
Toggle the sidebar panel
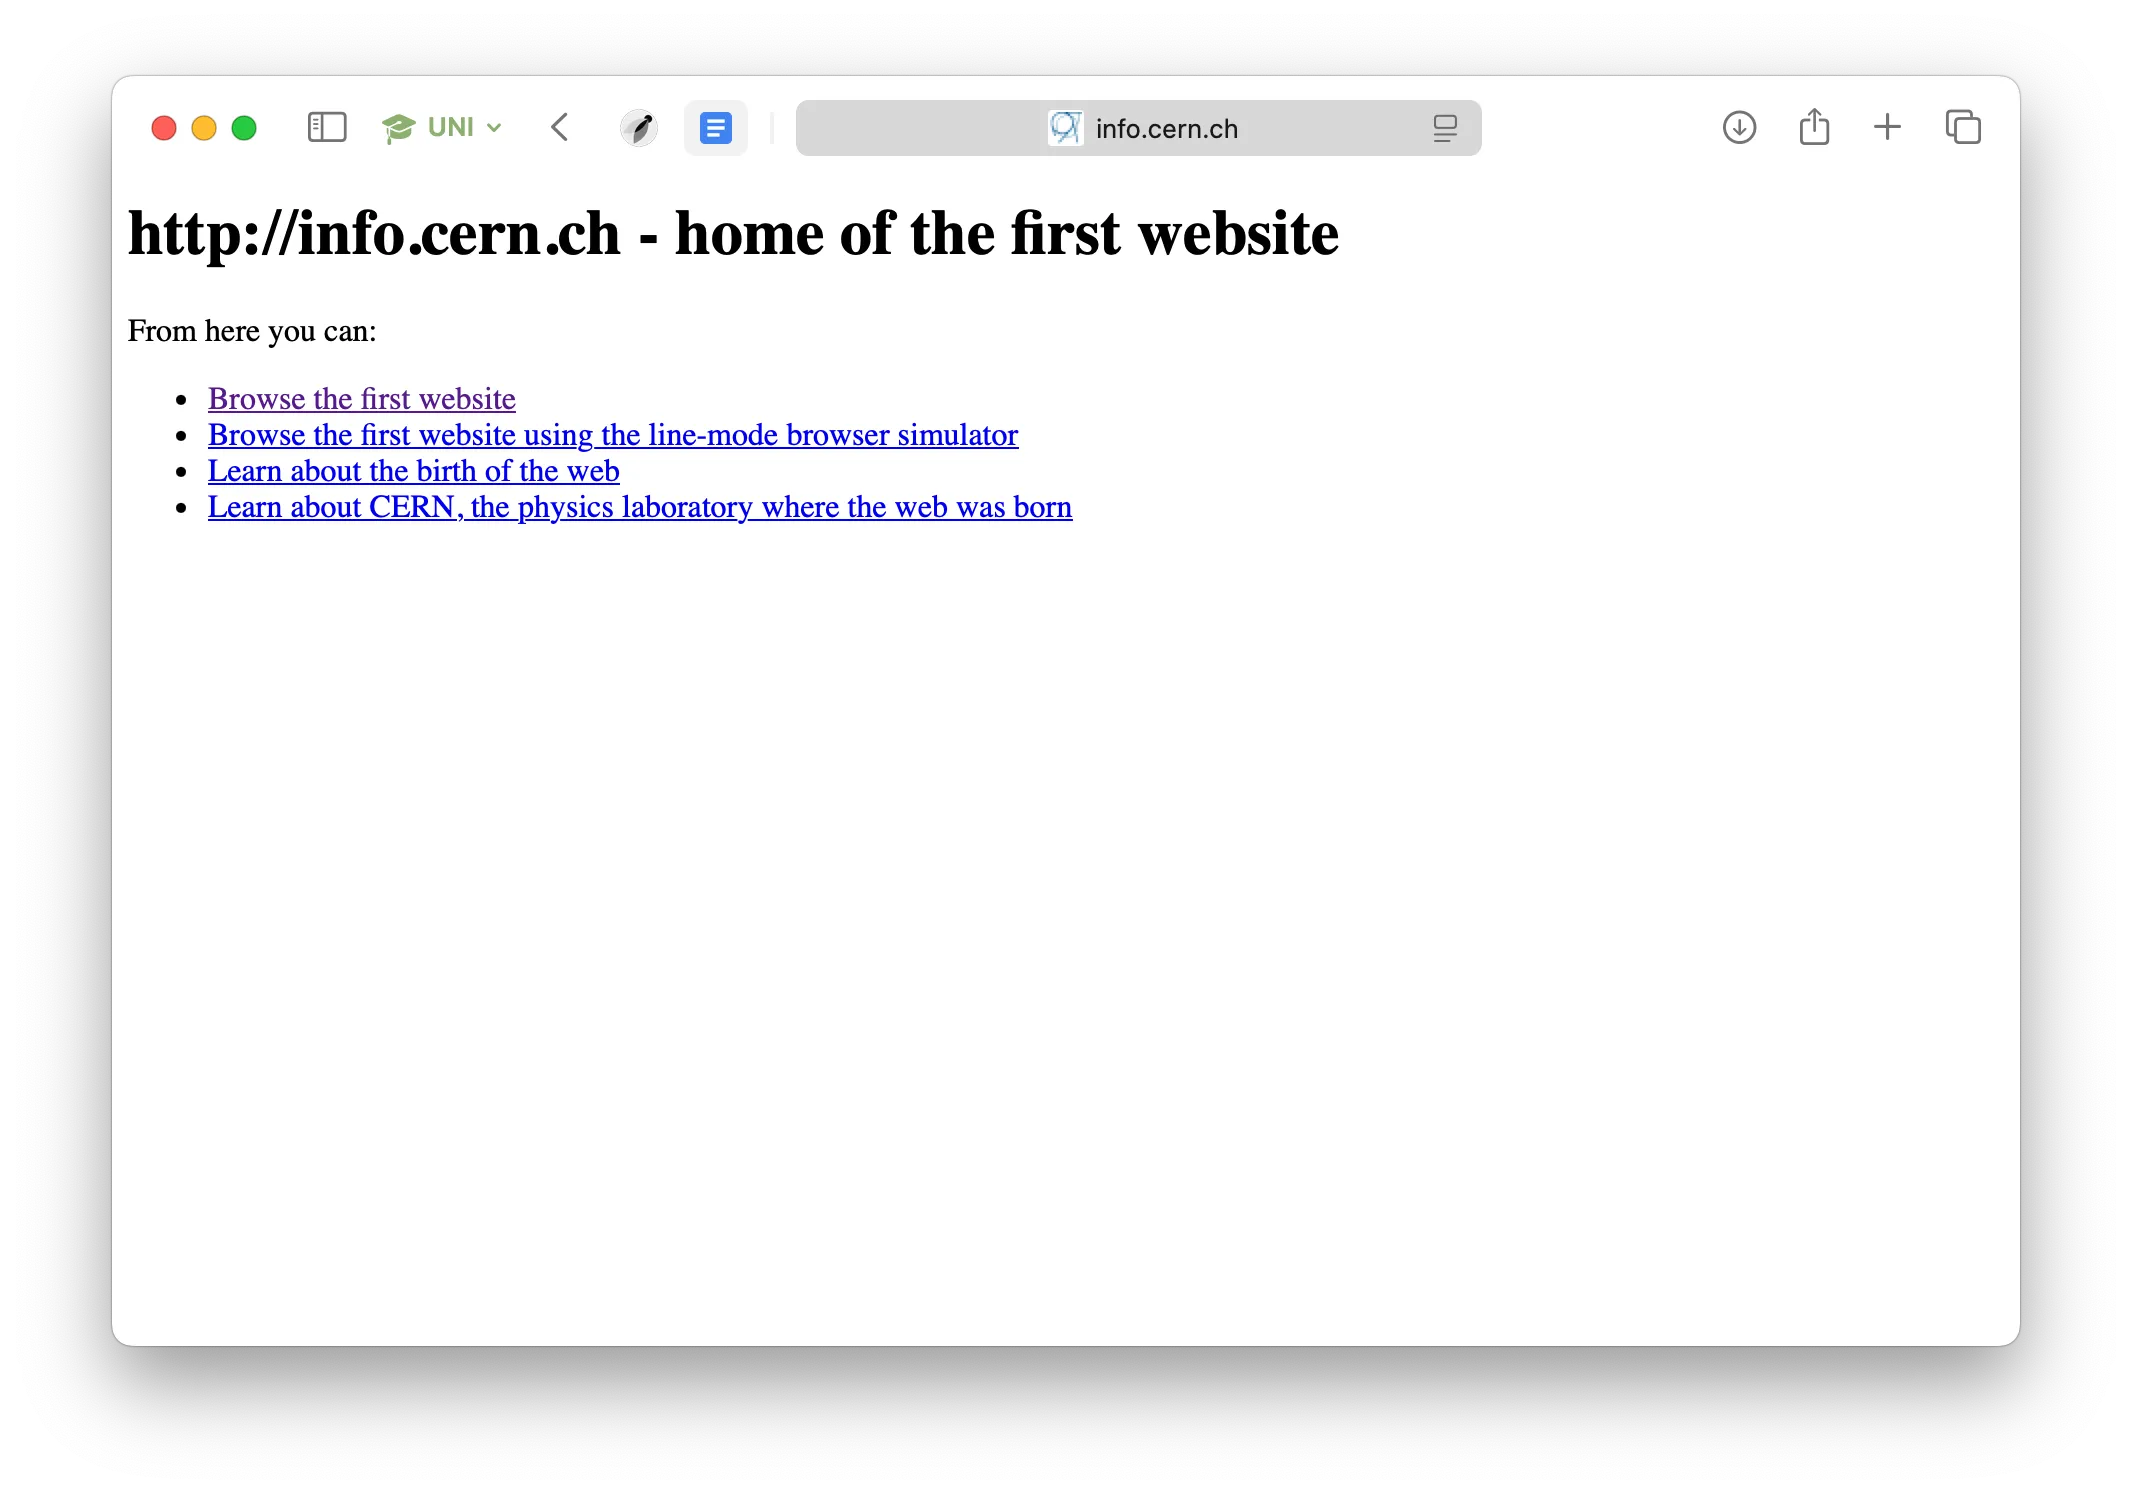pyautogui.click(x=326, y=127)
